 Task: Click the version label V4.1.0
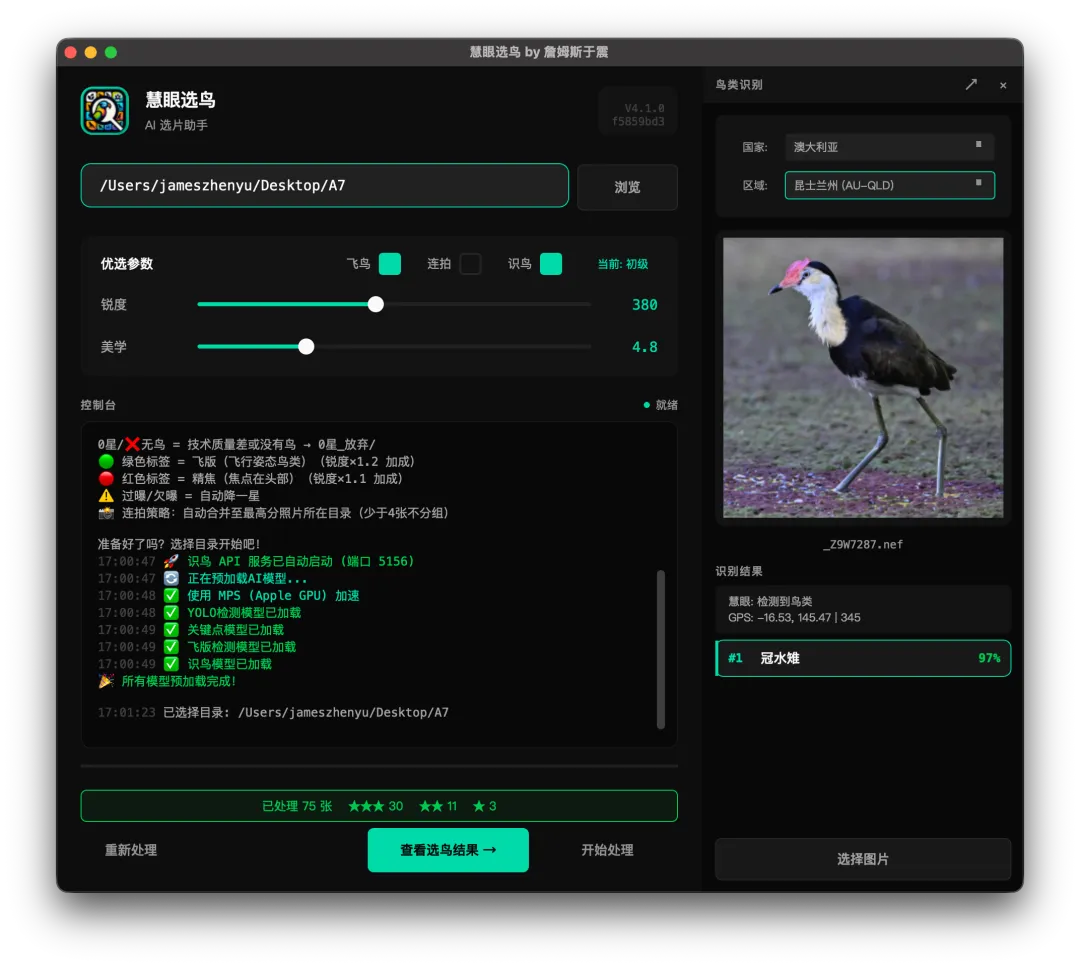[x=644, y=108]
